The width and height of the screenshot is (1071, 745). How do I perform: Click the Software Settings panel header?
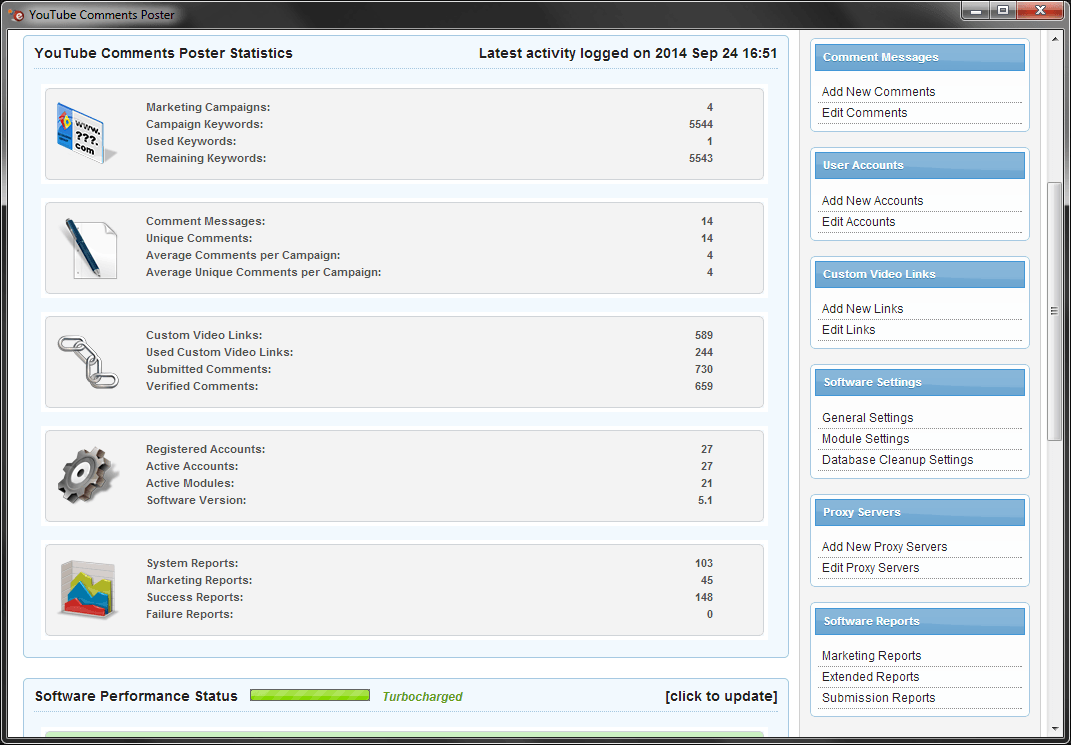pyautogui.click(x=919, y=382)
